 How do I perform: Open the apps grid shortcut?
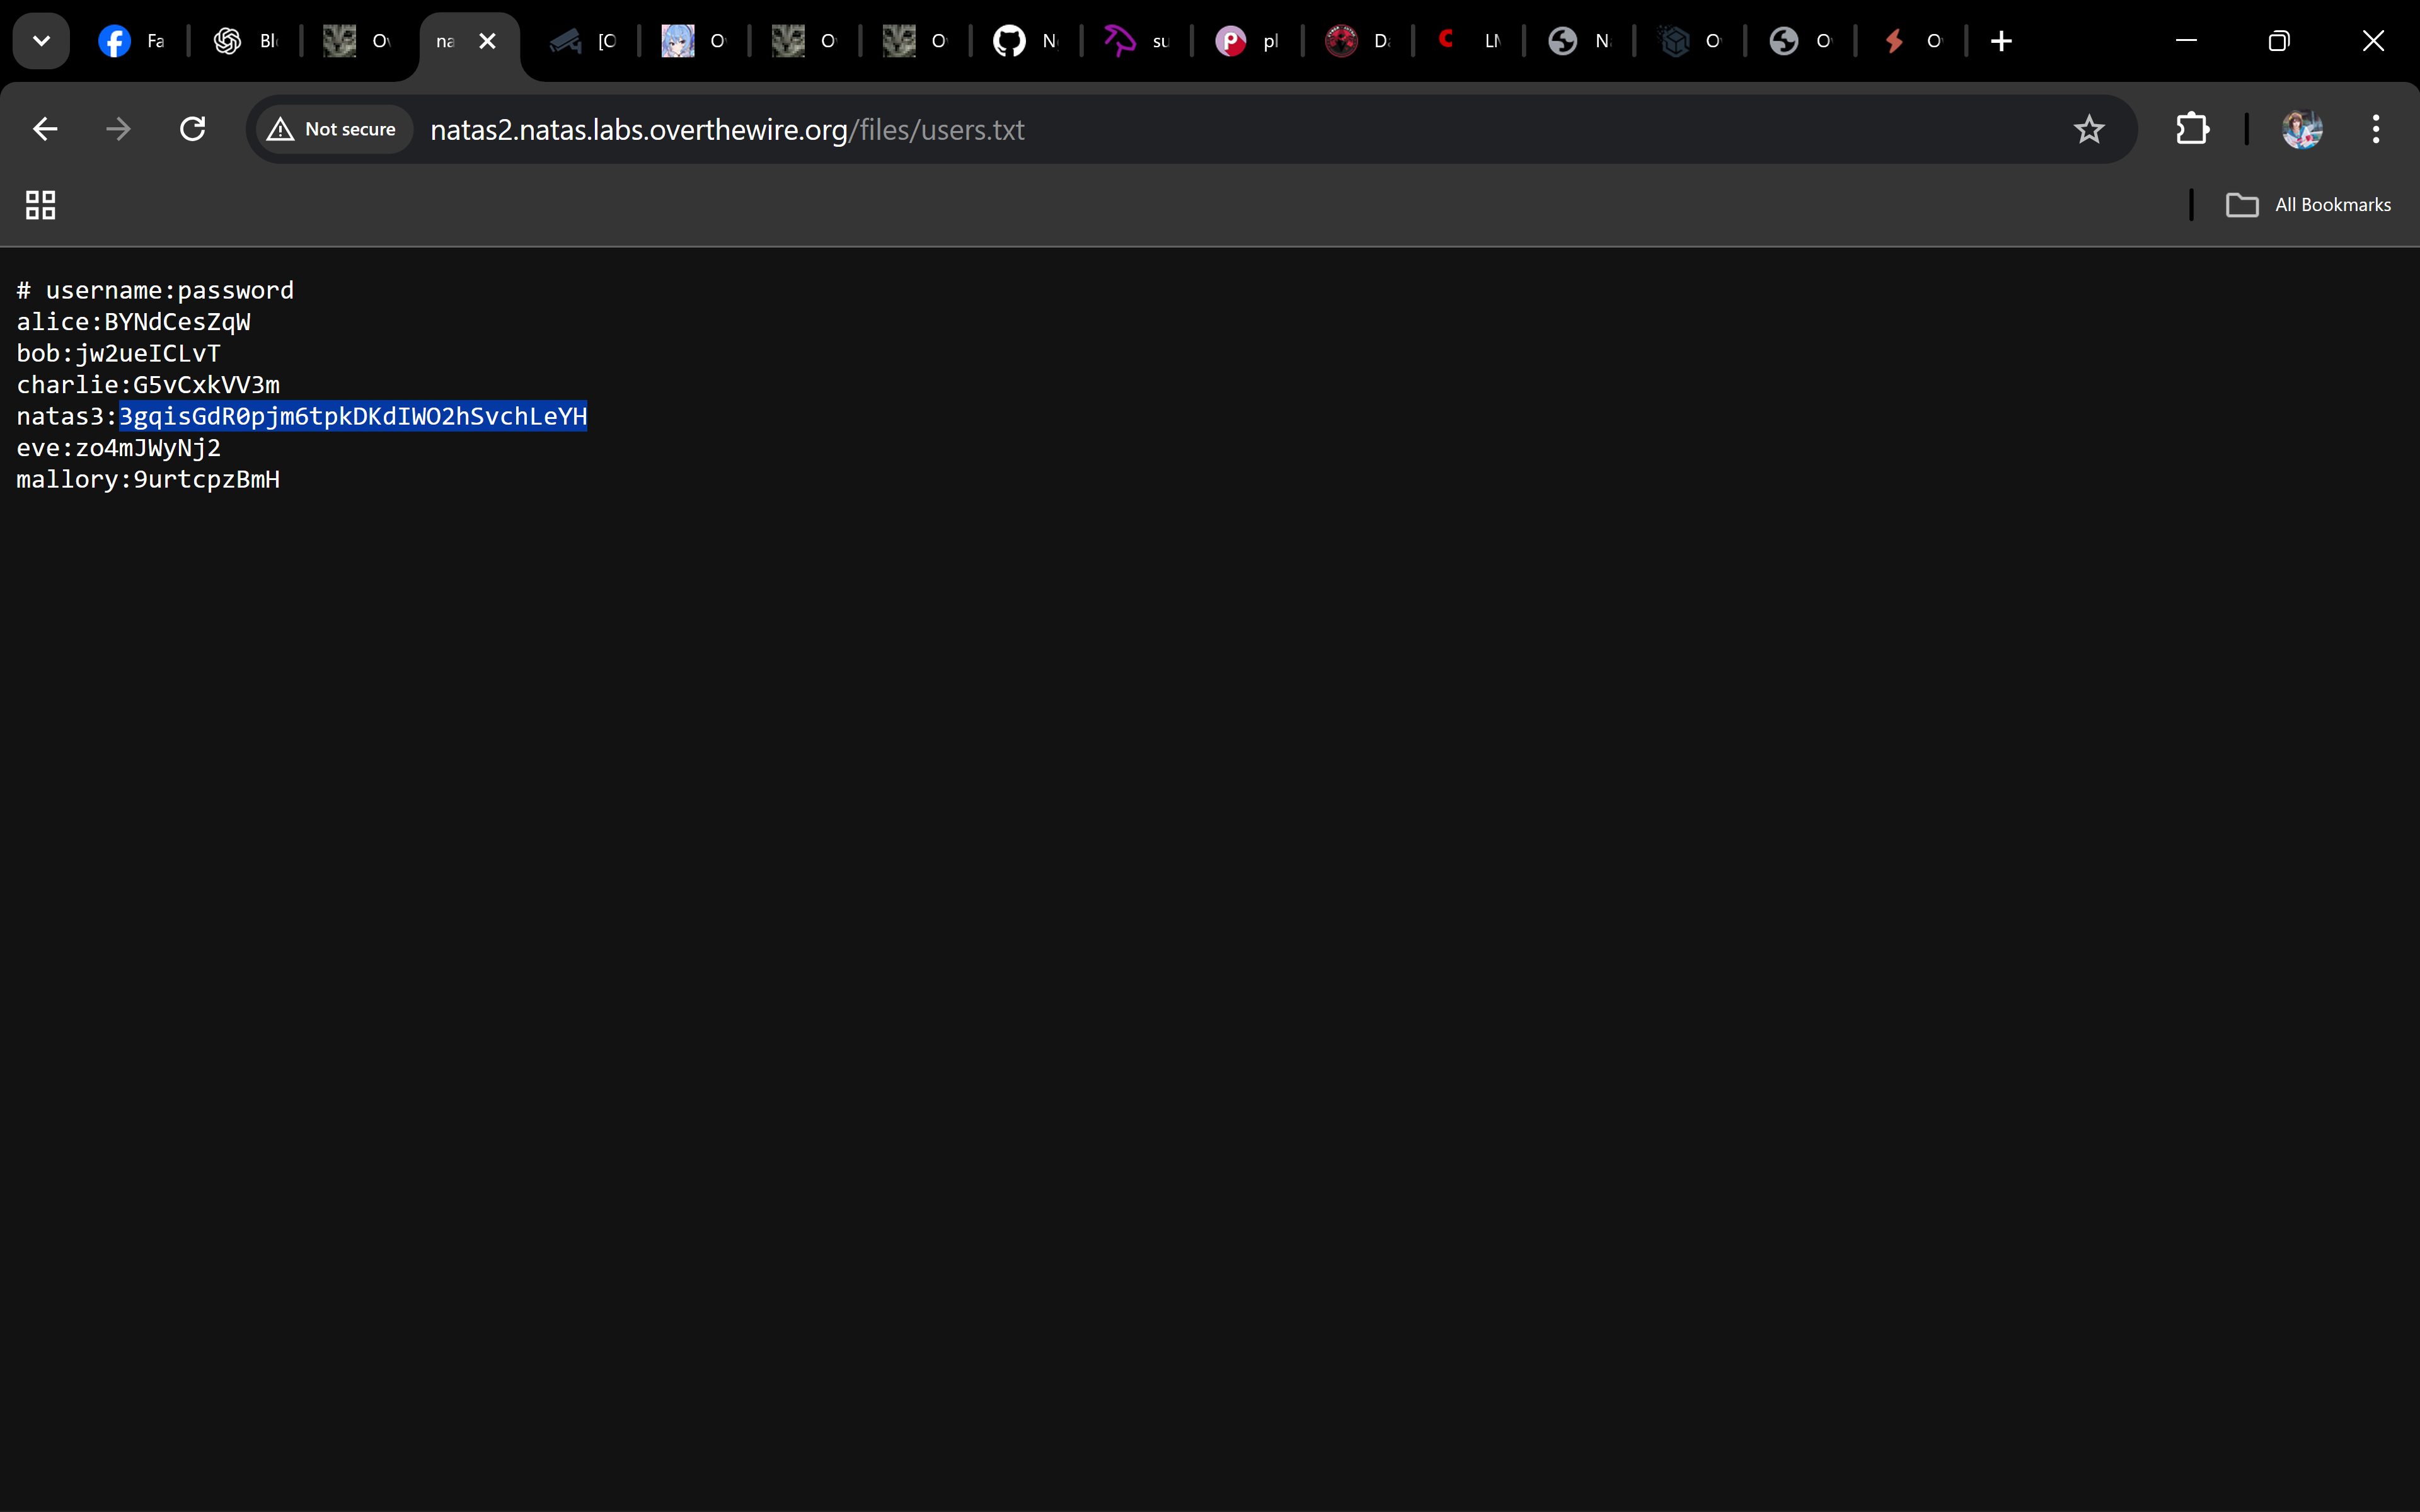[40, 205]
